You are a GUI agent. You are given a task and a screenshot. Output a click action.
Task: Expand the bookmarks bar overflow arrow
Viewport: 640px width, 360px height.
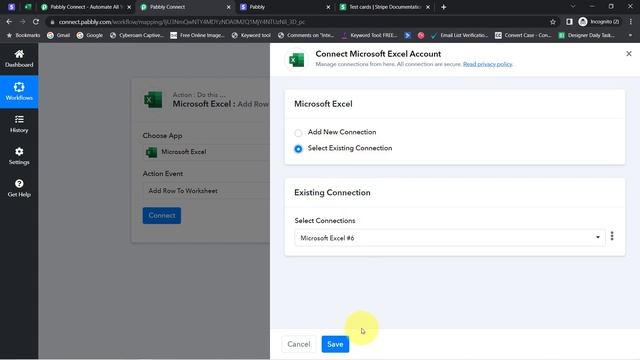click(x=630, y=36)
